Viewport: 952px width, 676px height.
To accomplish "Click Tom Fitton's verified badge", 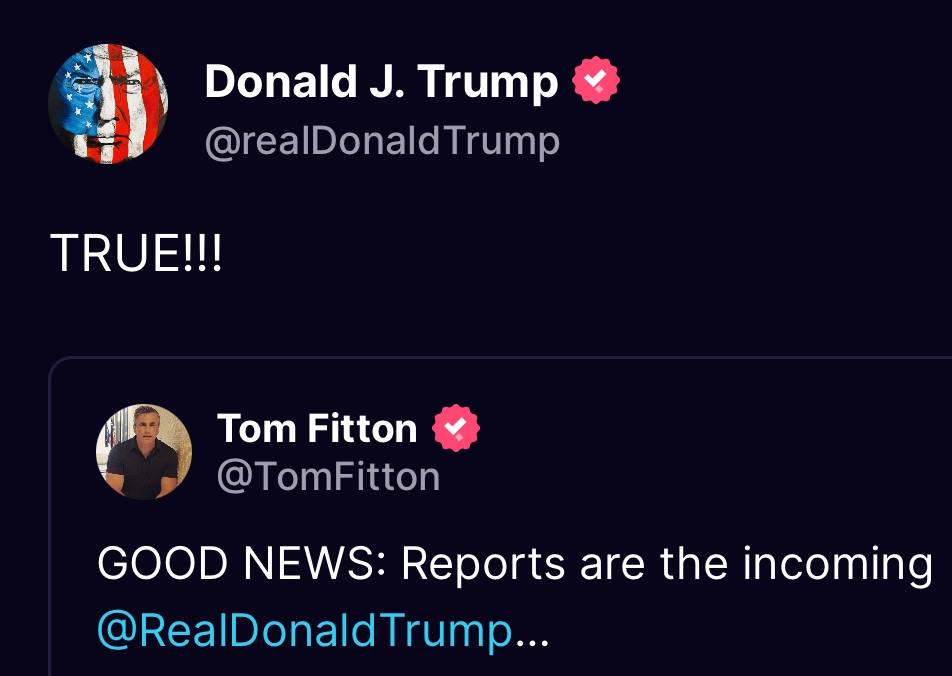I will coord(456,429).
